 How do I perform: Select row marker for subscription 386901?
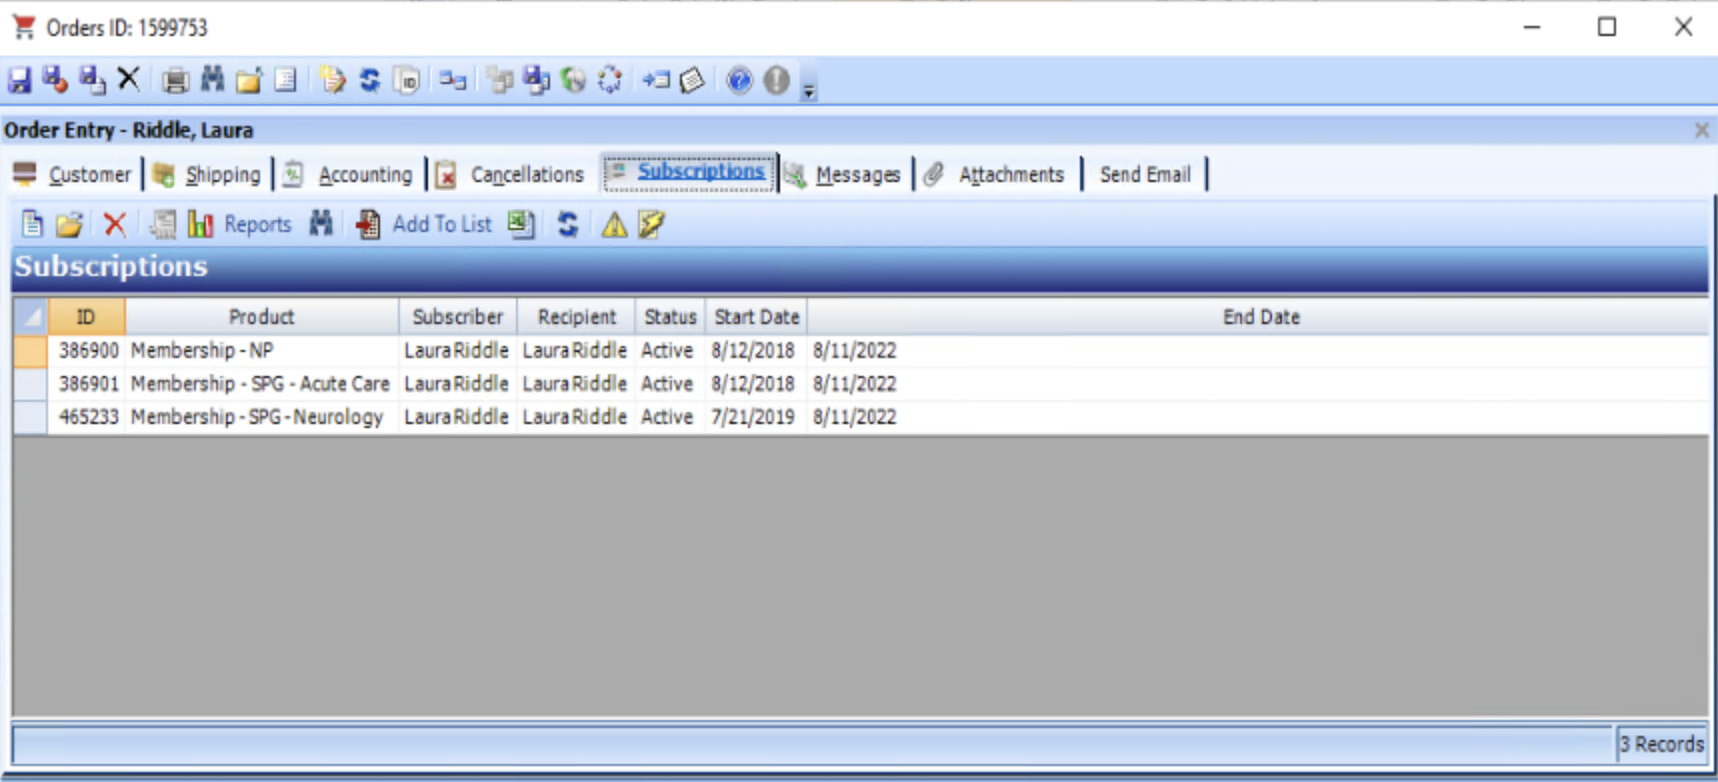tap(30, 384)
